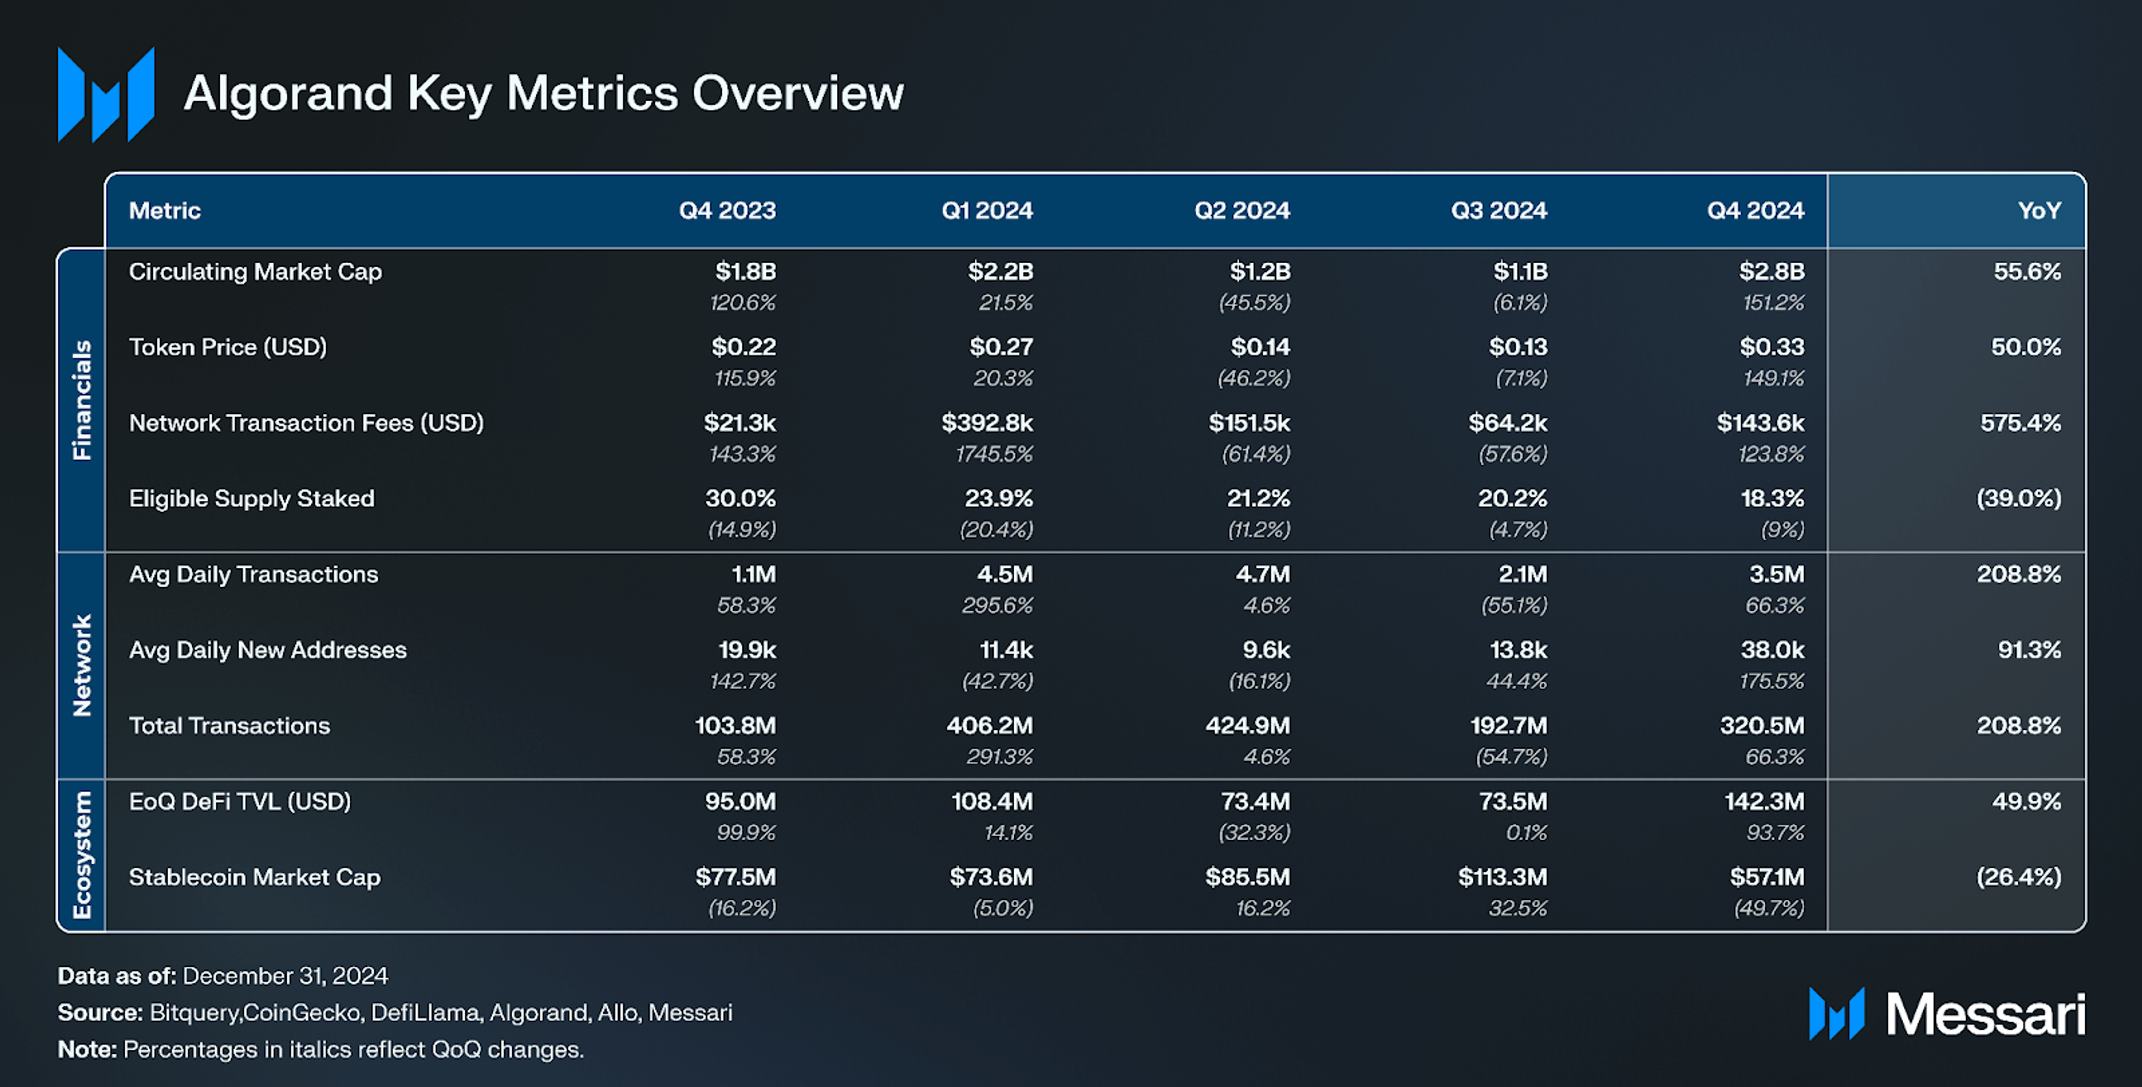The width and height of the screenshot is (2142, 1087).
Task: Click the Stablecoin Market Cap row label
Action: point(254,877)
